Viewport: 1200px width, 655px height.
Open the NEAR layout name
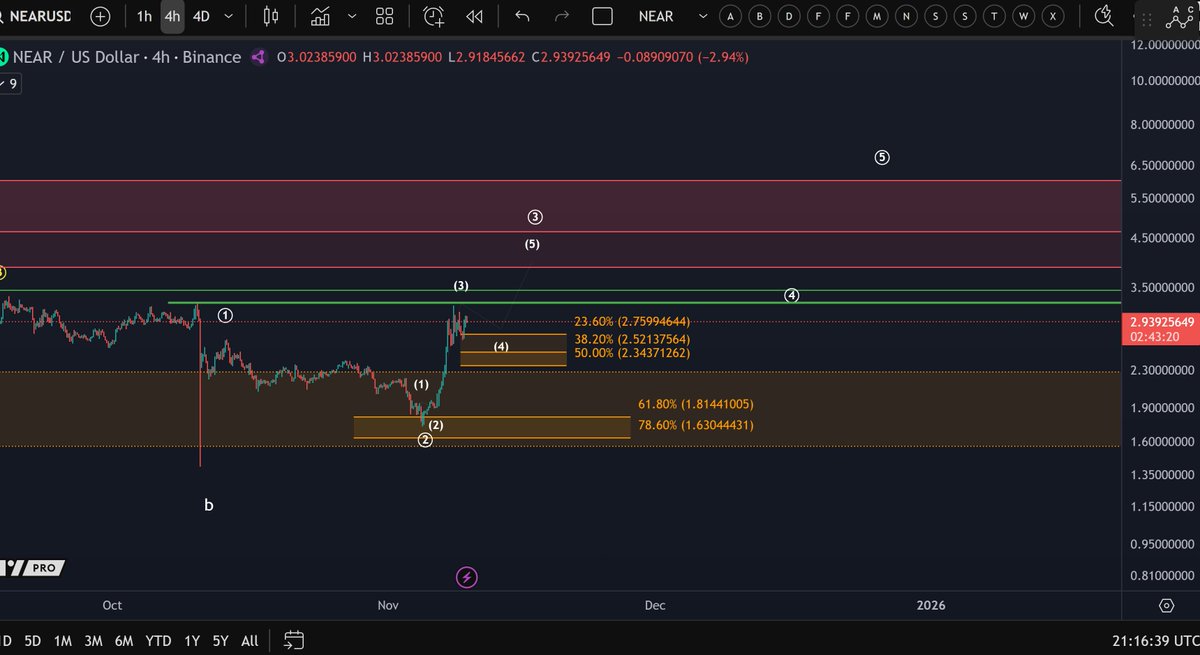tap(656, 16)
